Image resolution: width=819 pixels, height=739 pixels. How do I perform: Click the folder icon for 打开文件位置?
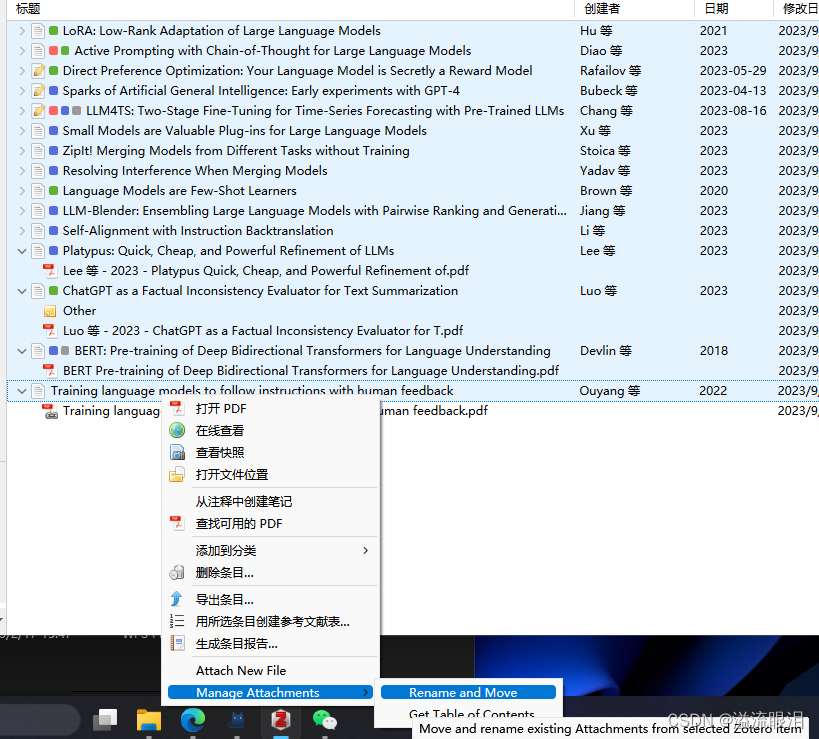177,474
